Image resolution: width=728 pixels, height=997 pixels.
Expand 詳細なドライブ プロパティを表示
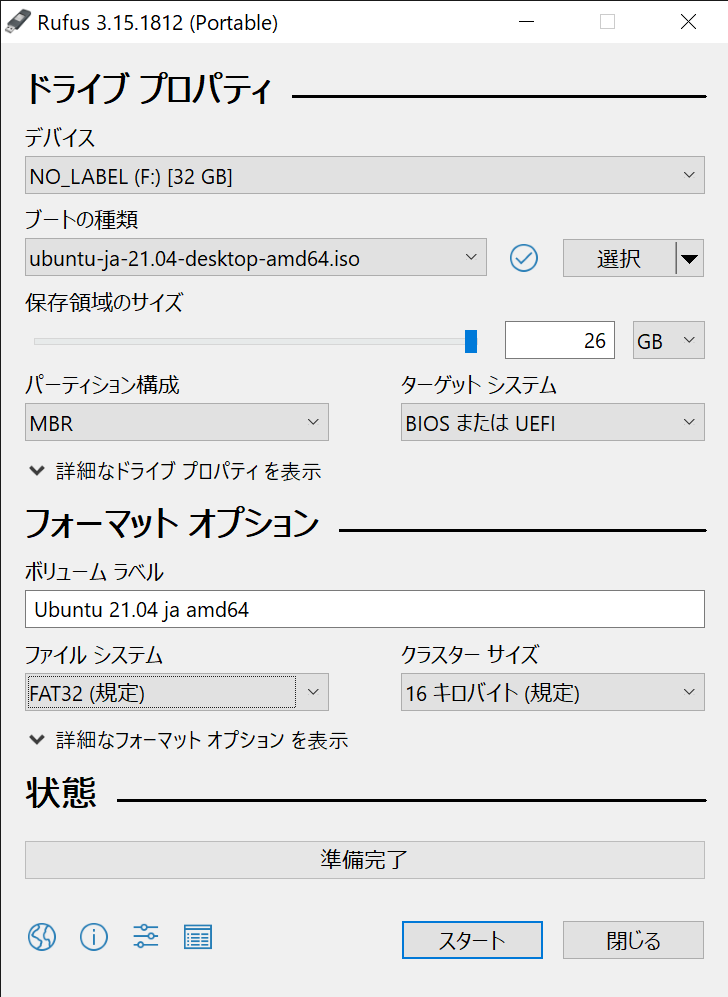175,471
